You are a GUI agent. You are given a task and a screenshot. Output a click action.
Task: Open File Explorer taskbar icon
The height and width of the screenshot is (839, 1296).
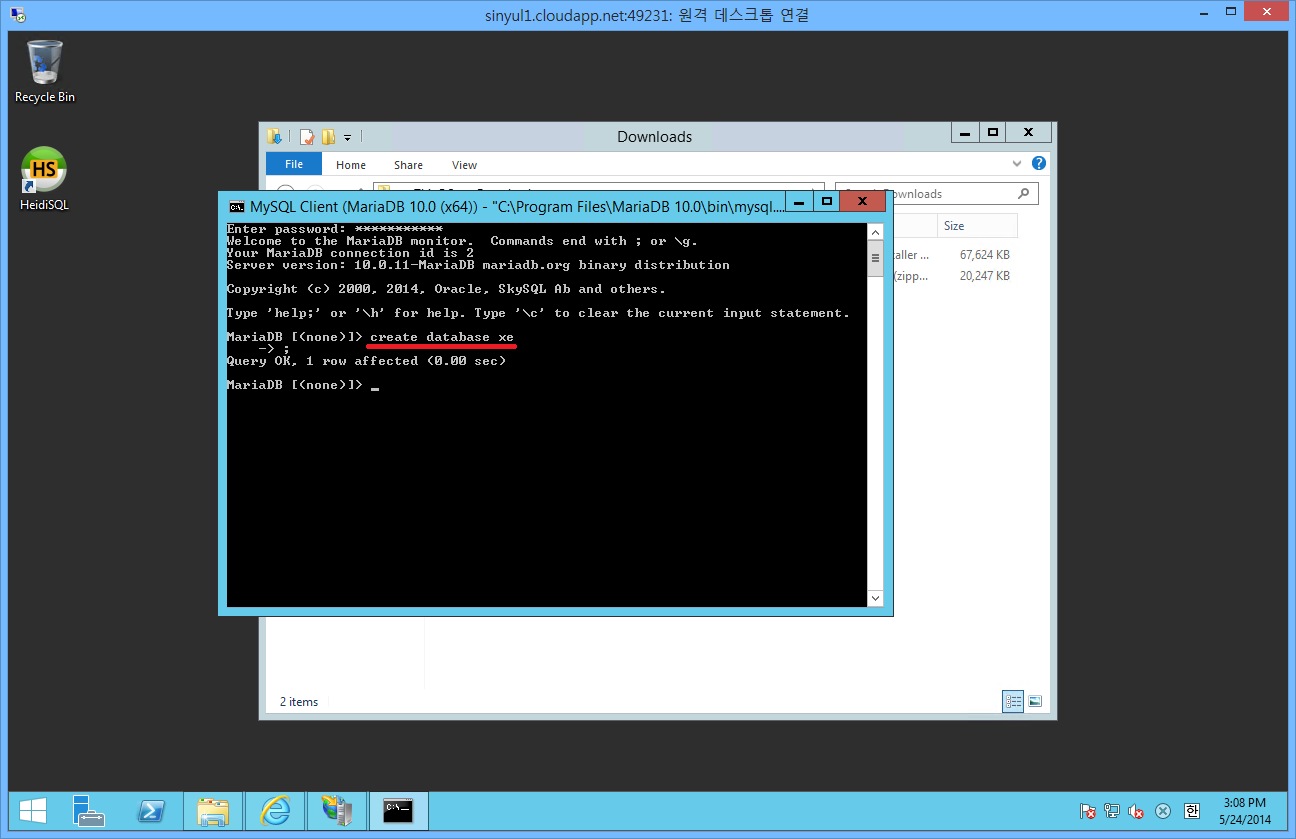point(213,811)
